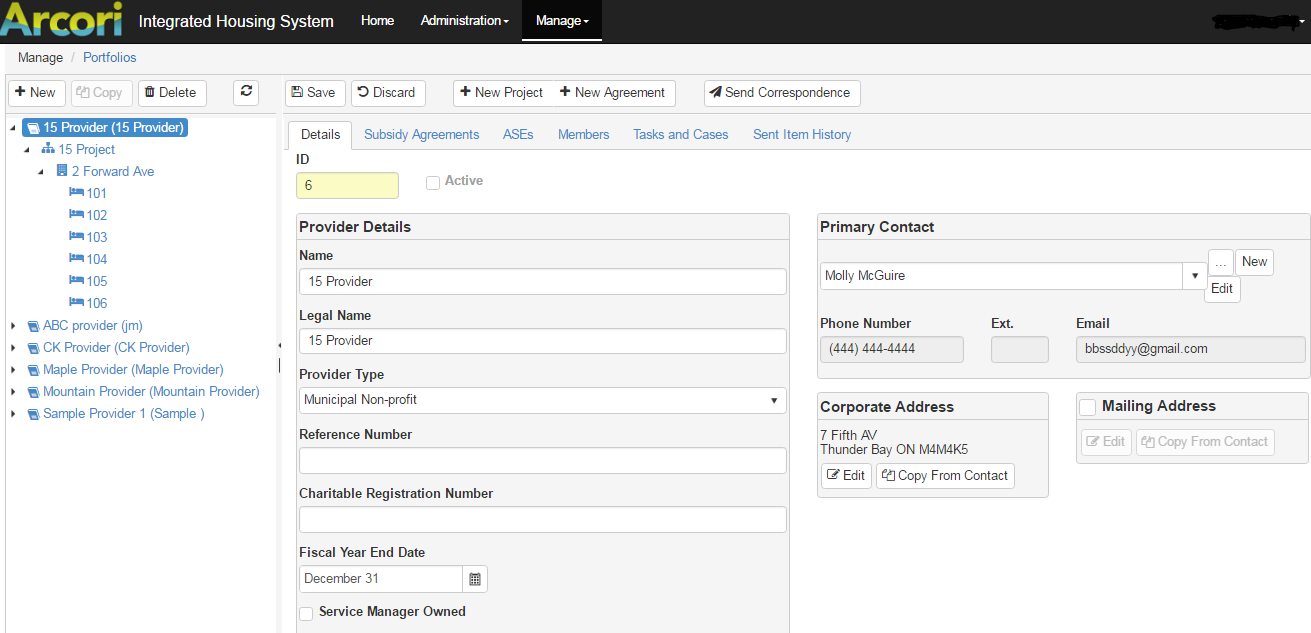Image resolution: width=1311 pixels, height=633 pixels.
Task: Click the provider icon beside Sample Provider 1
Action: click(x=33, y=414)
